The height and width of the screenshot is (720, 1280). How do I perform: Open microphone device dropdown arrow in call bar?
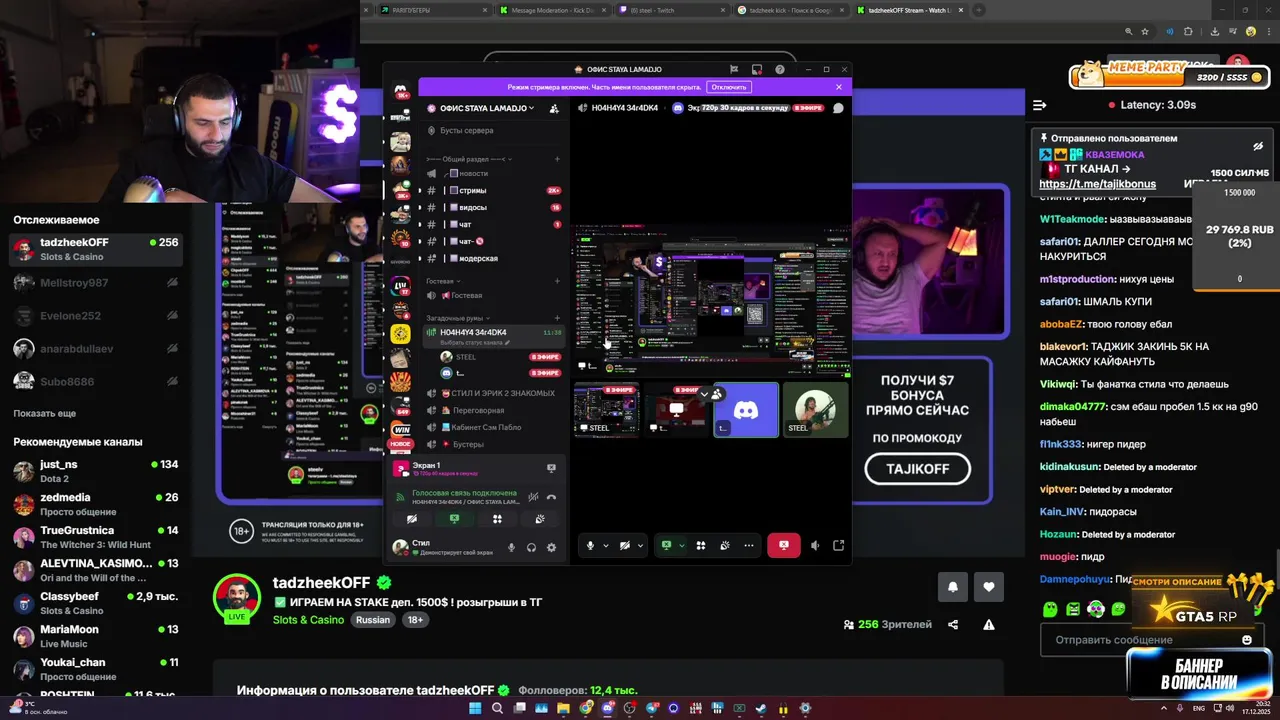605,545
